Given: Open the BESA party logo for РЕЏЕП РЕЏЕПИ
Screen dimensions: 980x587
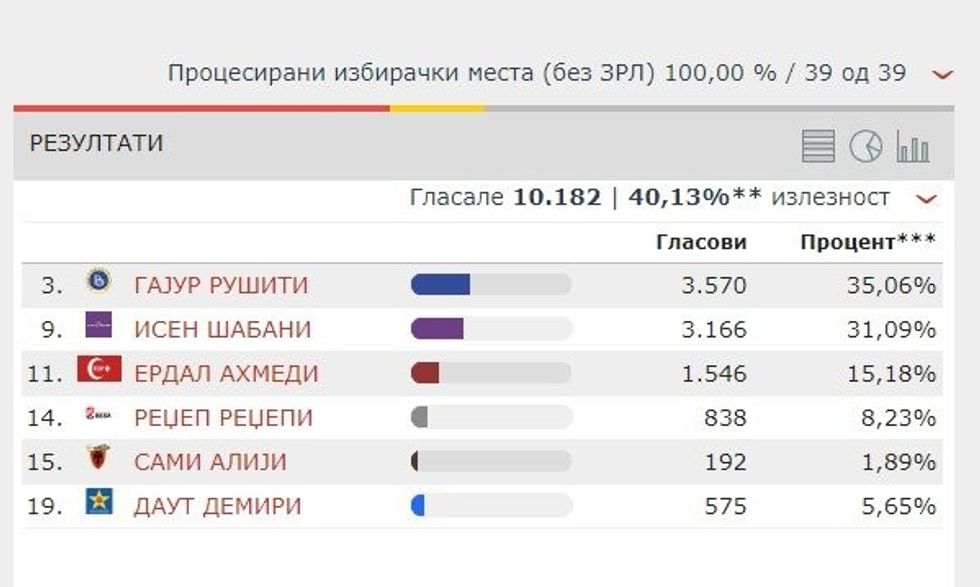Looking at the screenshot, I should coord(98,417).
